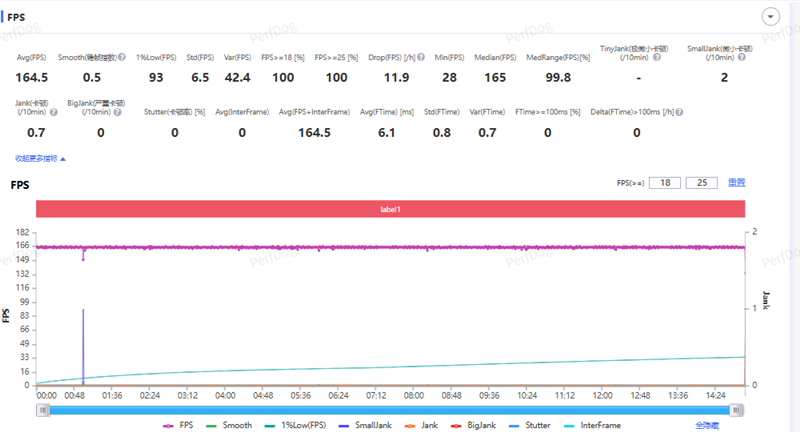Click hide-all link at right of legend
Image resolution: width=800 pixels, height=432 pixels.
tap(708, 425)
